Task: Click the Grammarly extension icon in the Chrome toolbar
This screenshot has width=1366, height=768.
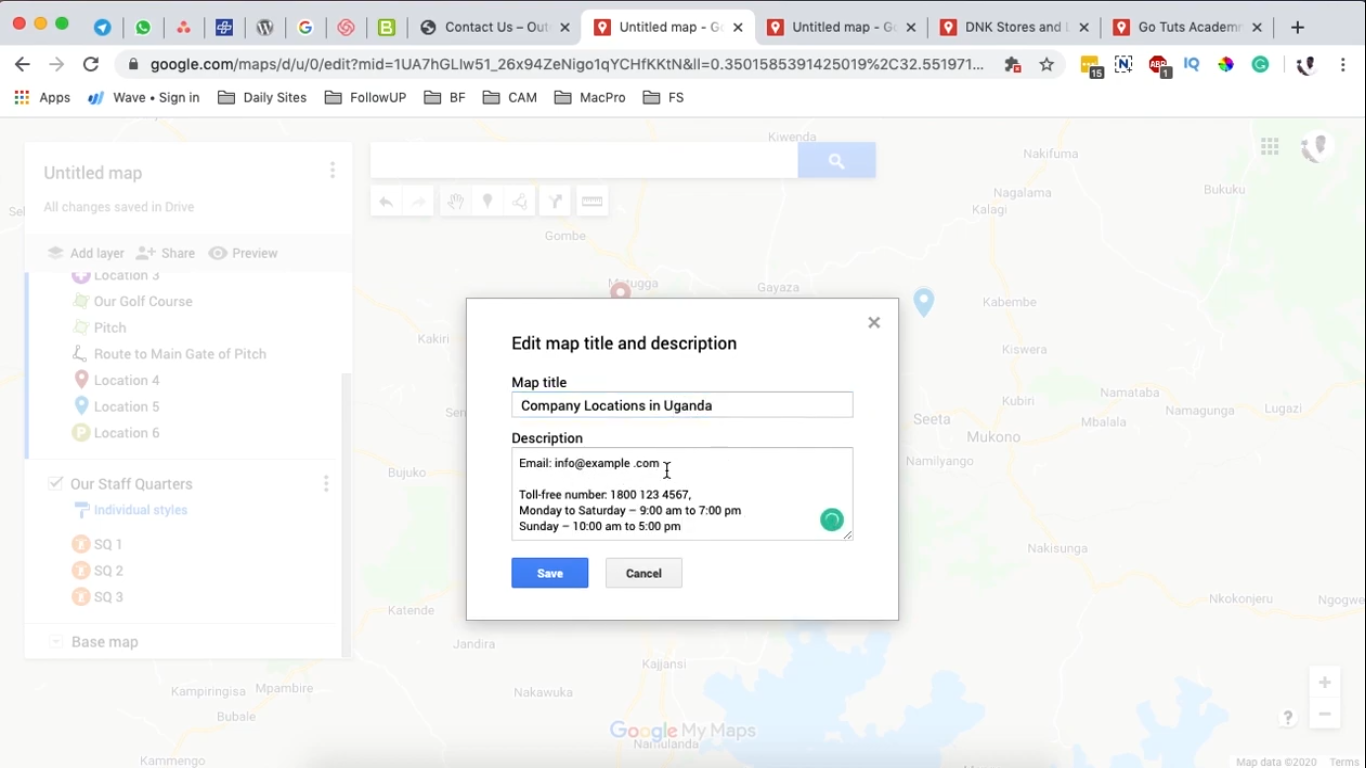Action: coord(1260,65)
